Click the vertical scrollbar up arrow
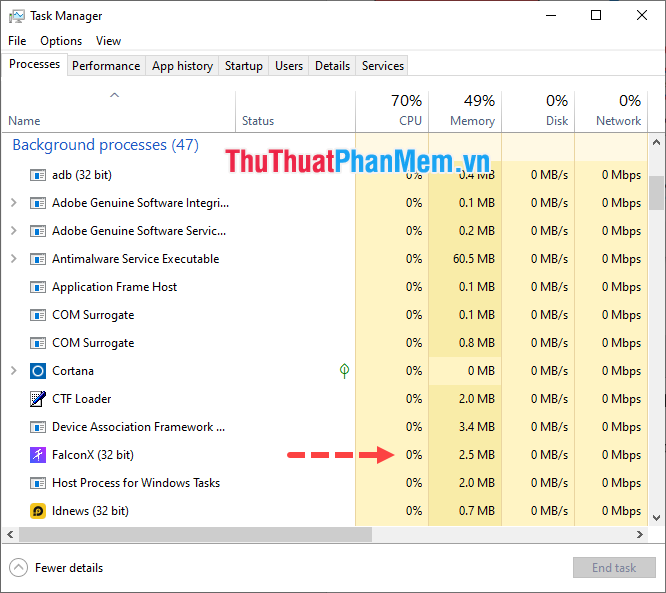 tap(657, 142)
